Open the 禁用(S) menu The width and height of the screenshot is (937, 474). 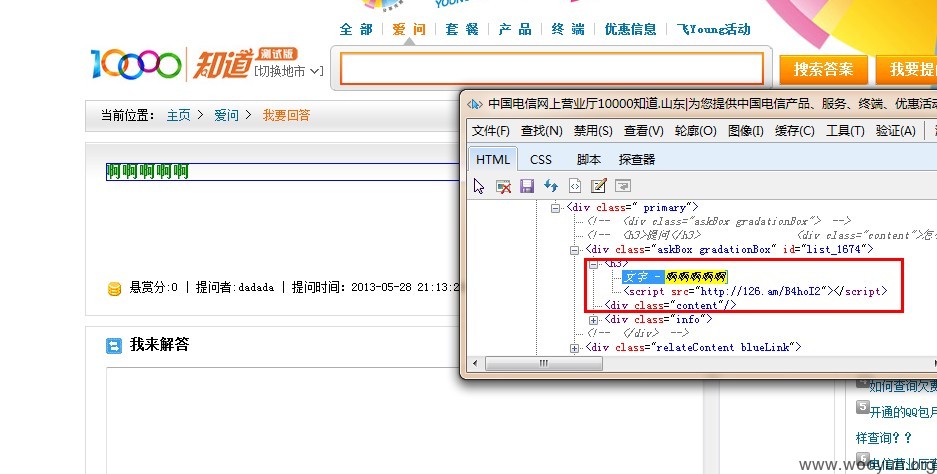[593, 130]
